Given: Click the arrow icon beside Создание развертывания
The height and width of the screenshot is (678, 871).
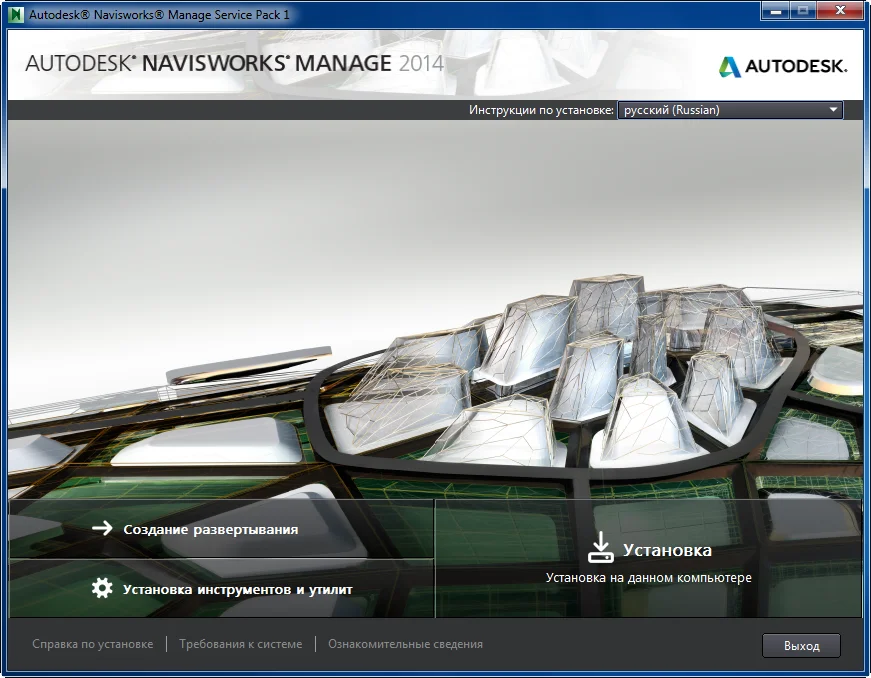Looking at the screenshot, I should click(102, 529).
